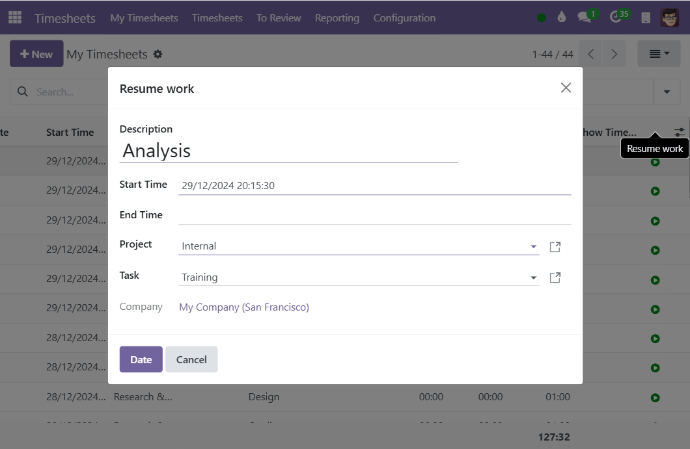Open My Company (San Francisco) link
Screen dimensions: 690x449
[244, 307]
